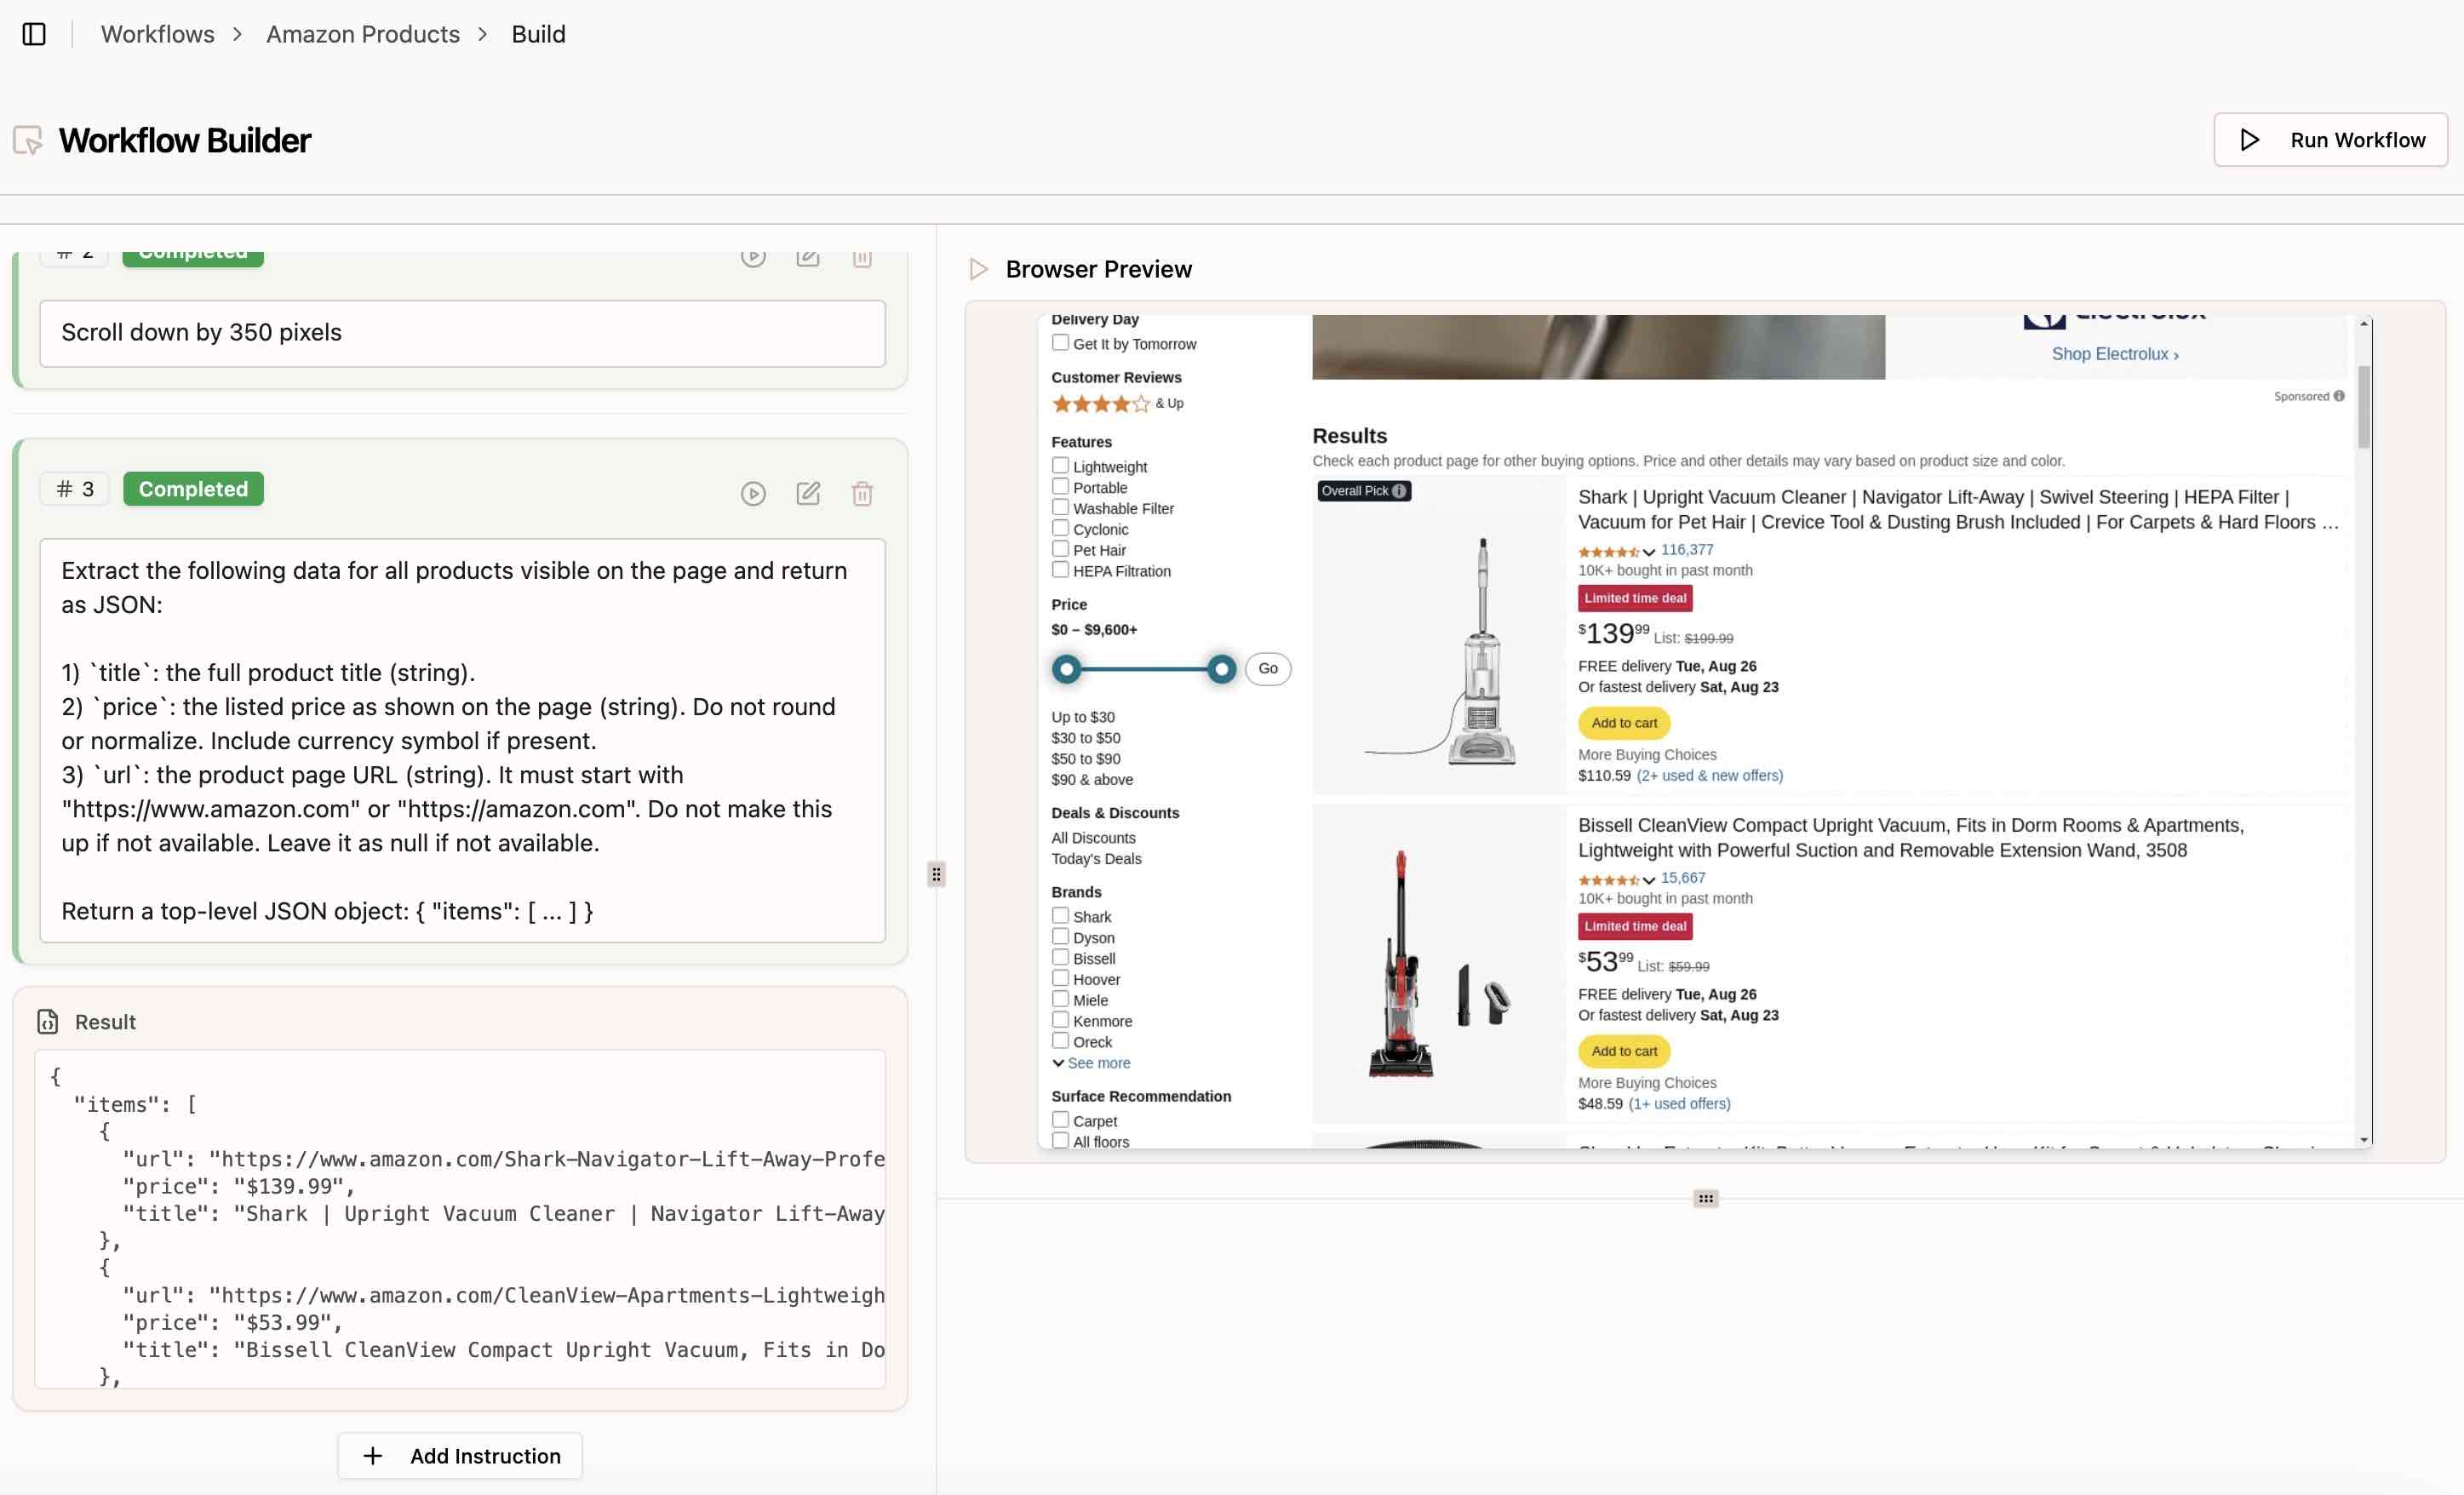Check the Lightweight feature filter
Image resolution: width=2464 pixels, height=1495 pixels.
(x=1060, y=466)
